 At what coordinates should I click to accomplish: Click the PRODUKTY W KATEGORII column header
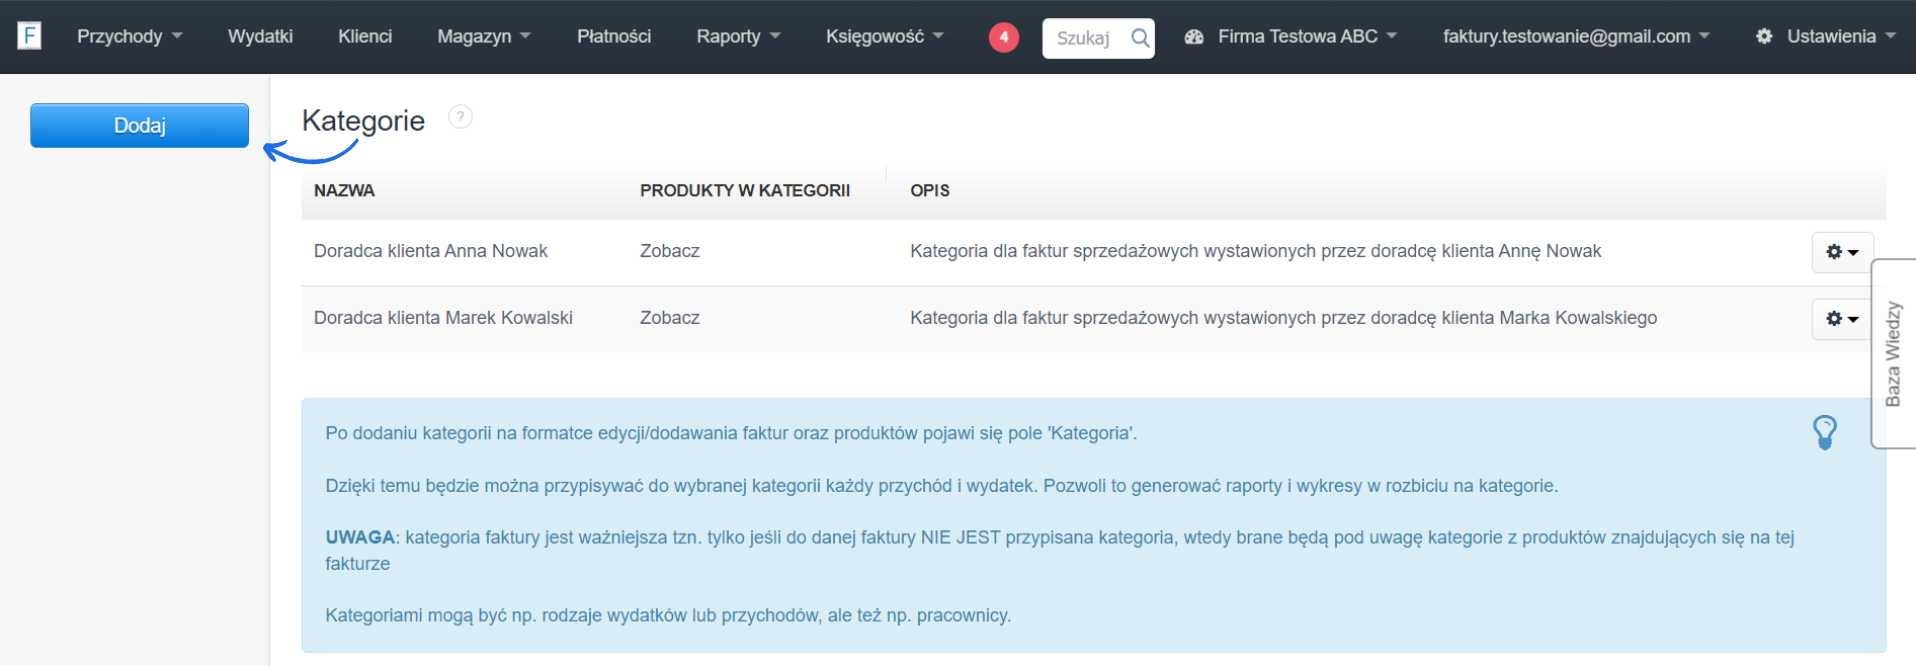pos(745,190)
